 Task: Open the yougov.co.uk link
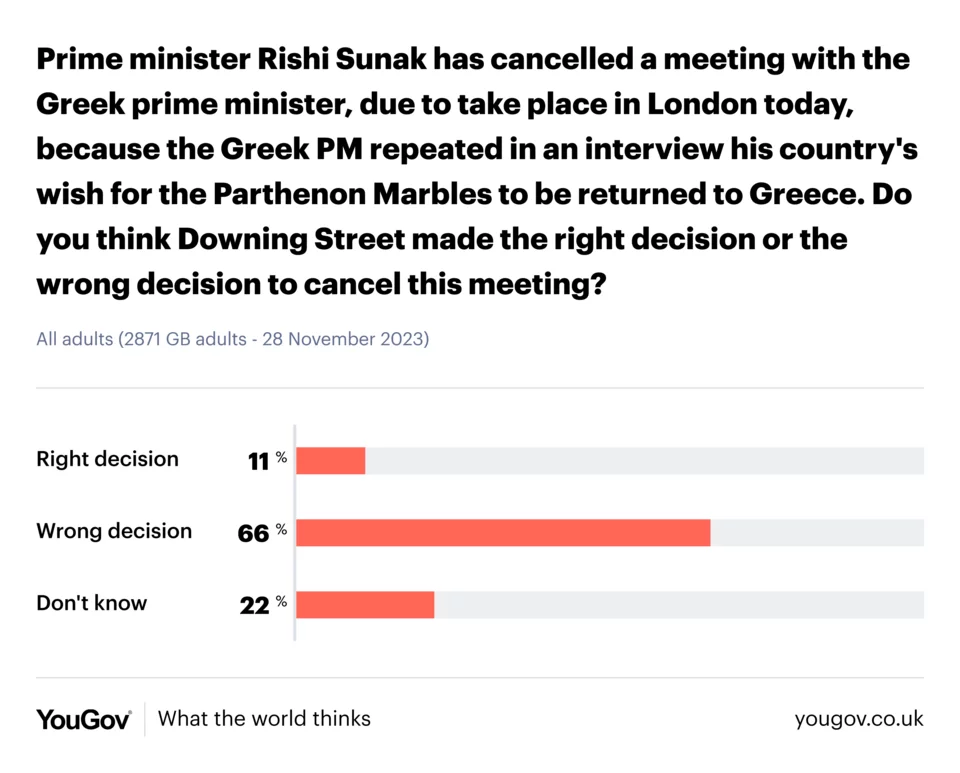859,719
